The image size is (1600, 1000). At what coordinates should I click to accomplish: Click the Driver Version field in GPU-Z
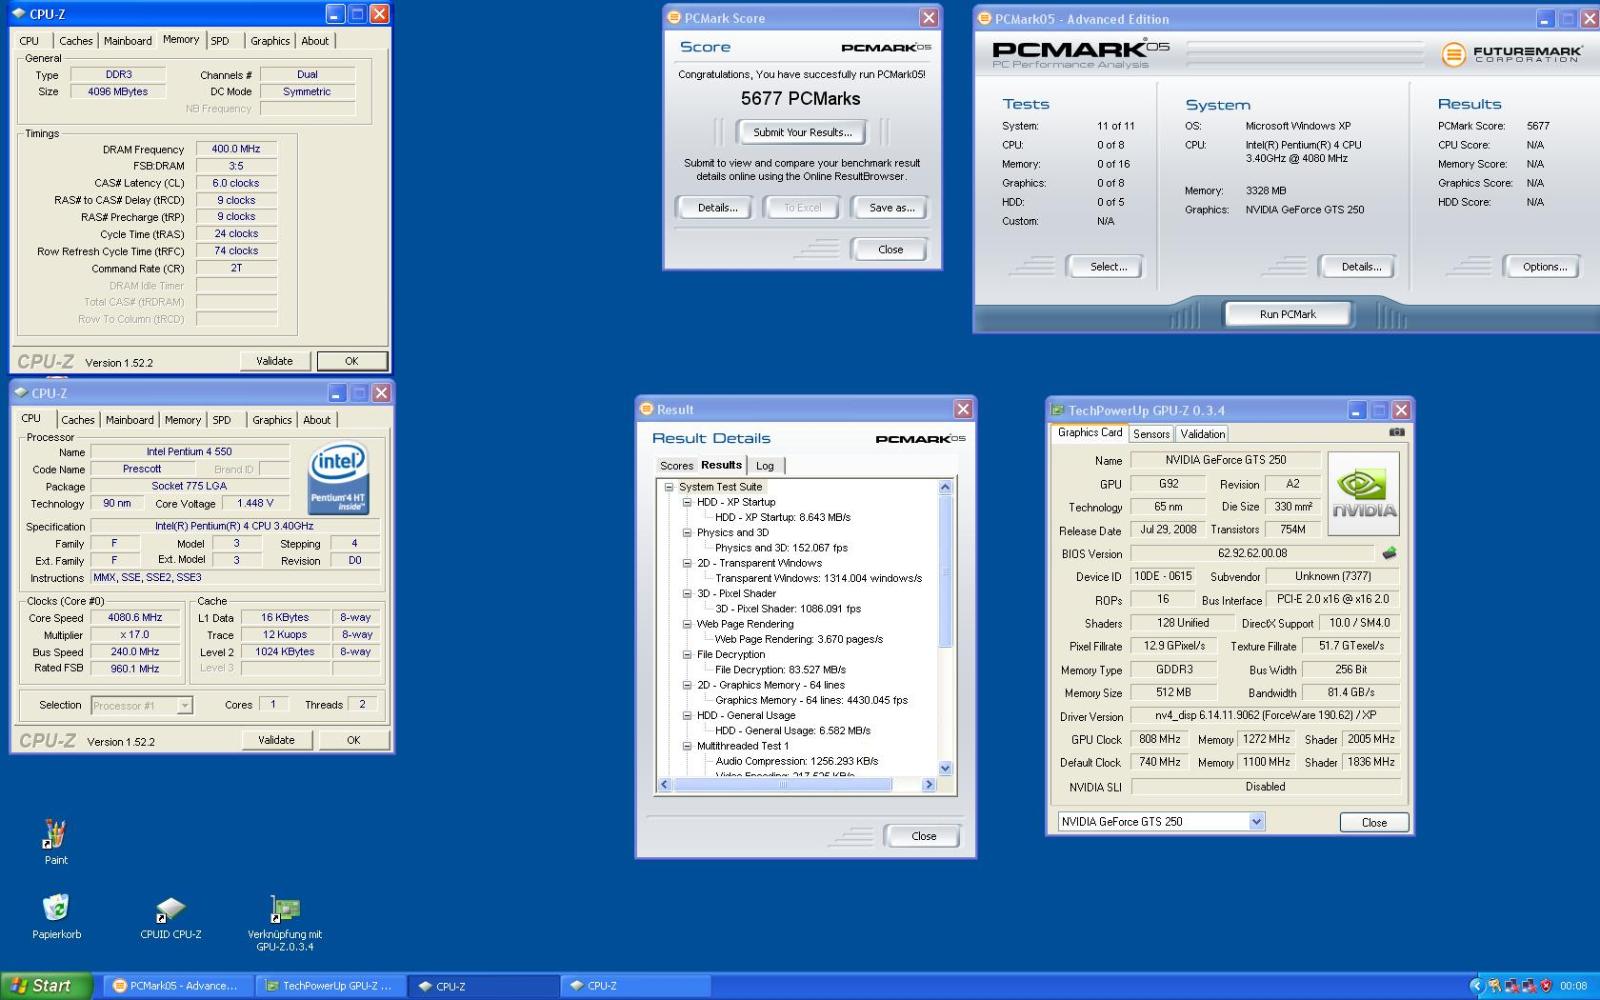point(1265,716)
